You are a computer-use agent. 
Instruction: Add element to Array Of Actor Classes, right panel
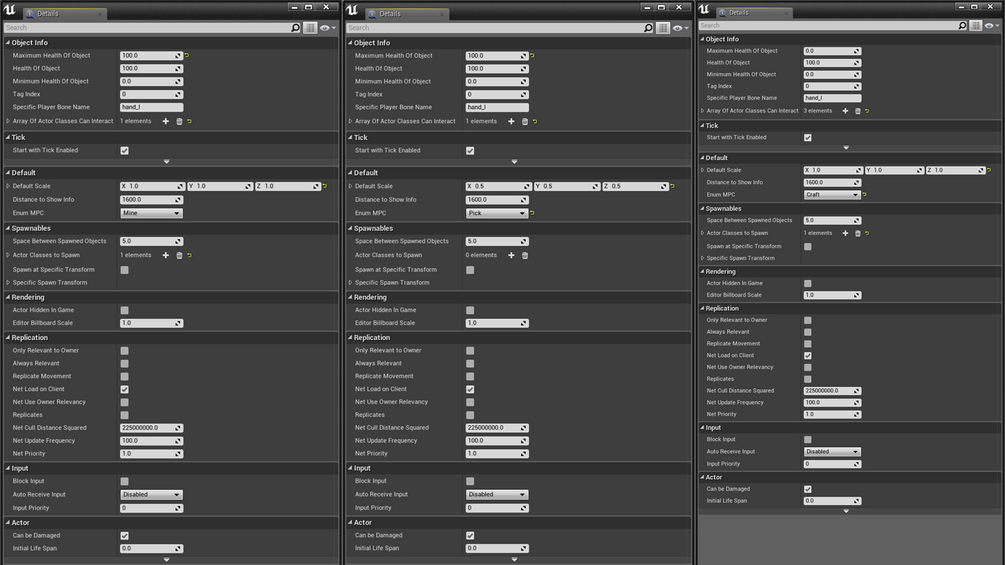pos(845,111)
